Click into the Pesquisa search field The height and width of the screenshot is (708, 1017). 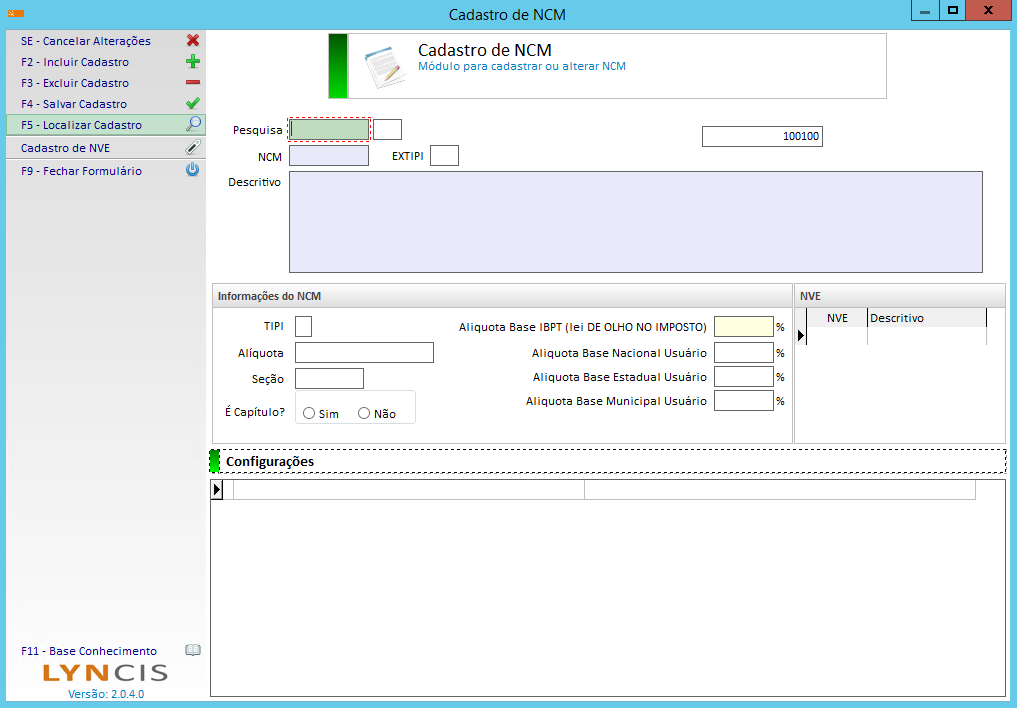click(x=329, y=129)
